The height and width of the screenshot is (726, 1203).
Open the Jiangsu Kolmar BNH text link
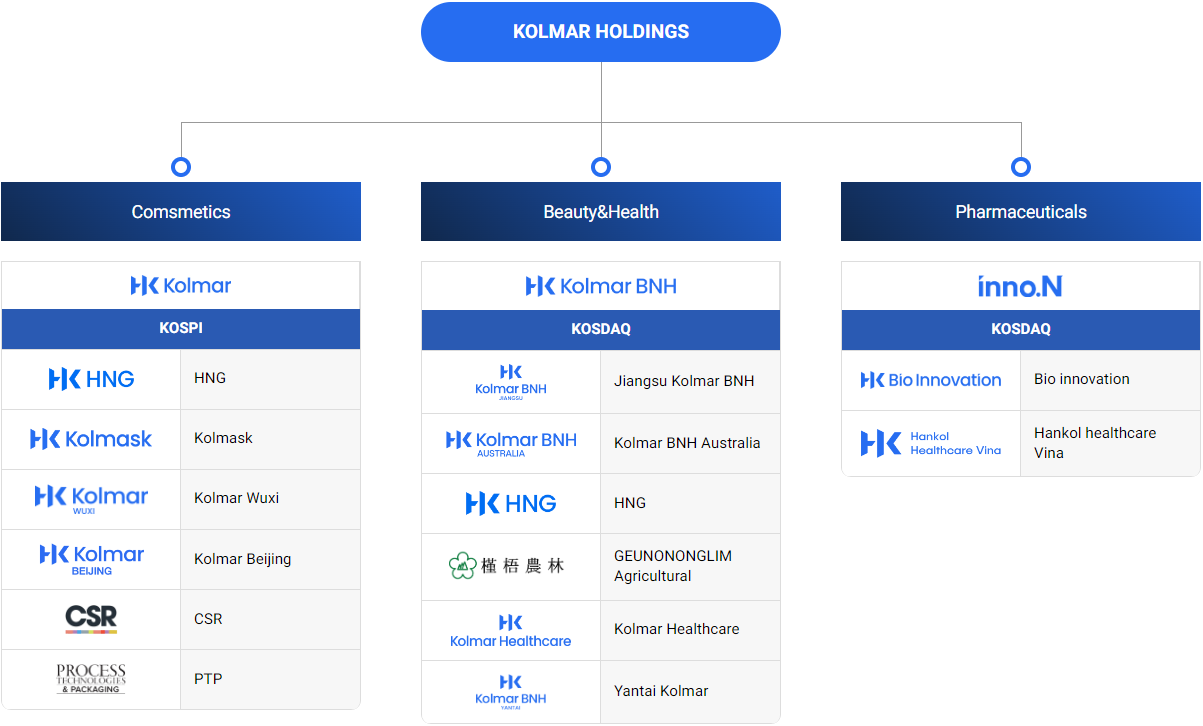pos(684,381)
